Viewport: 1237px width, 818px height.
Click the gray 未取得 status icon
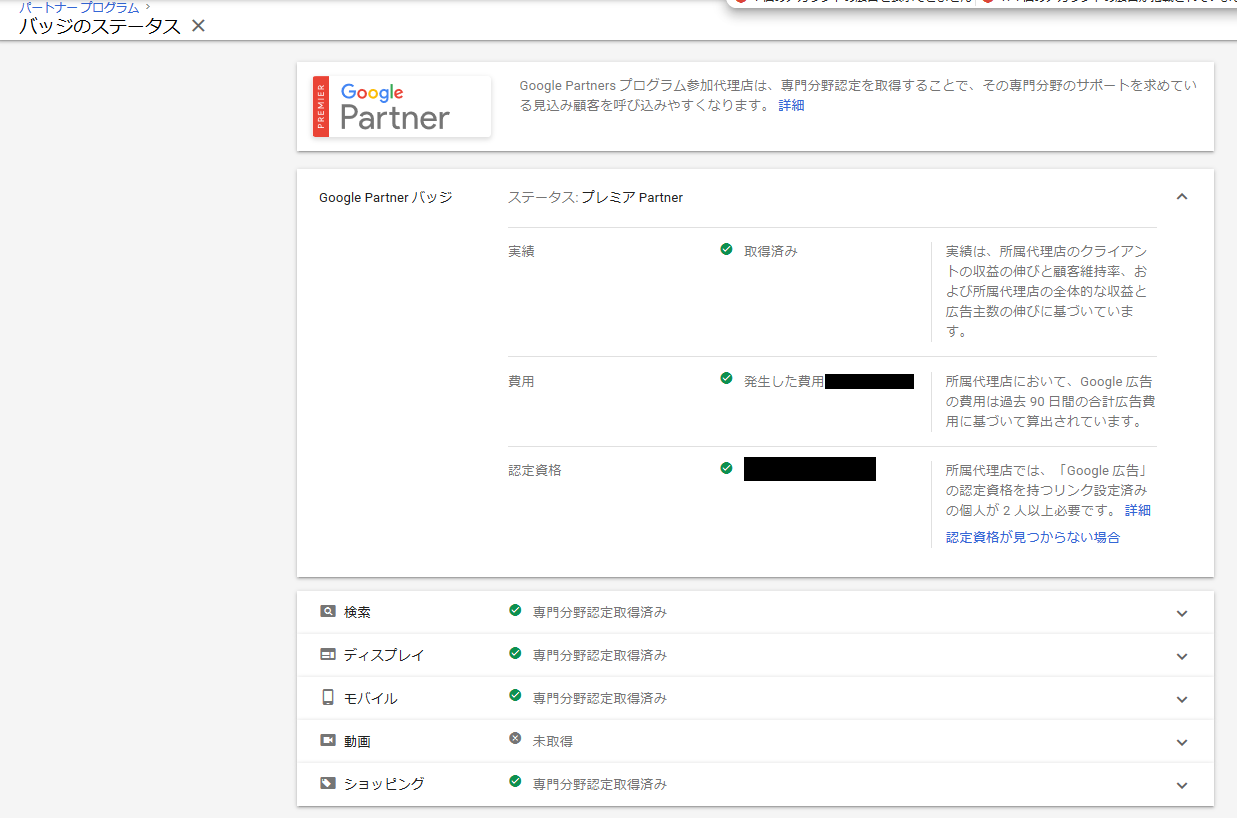[515, 738]
